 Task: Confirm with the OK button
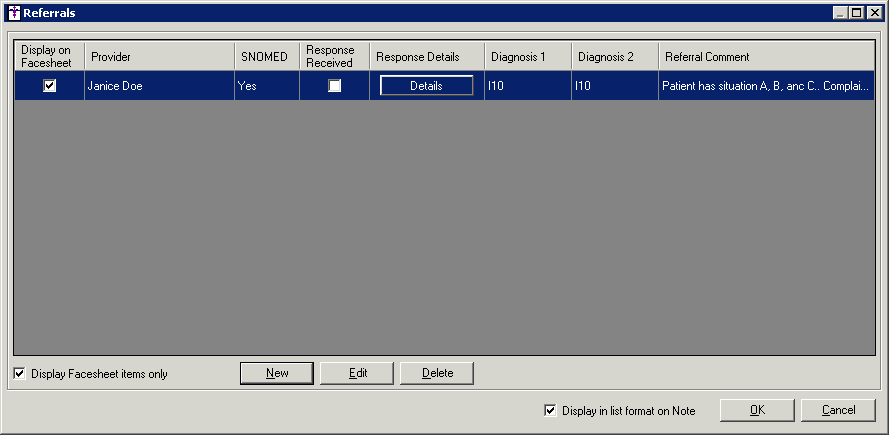(x=757, y=410)
